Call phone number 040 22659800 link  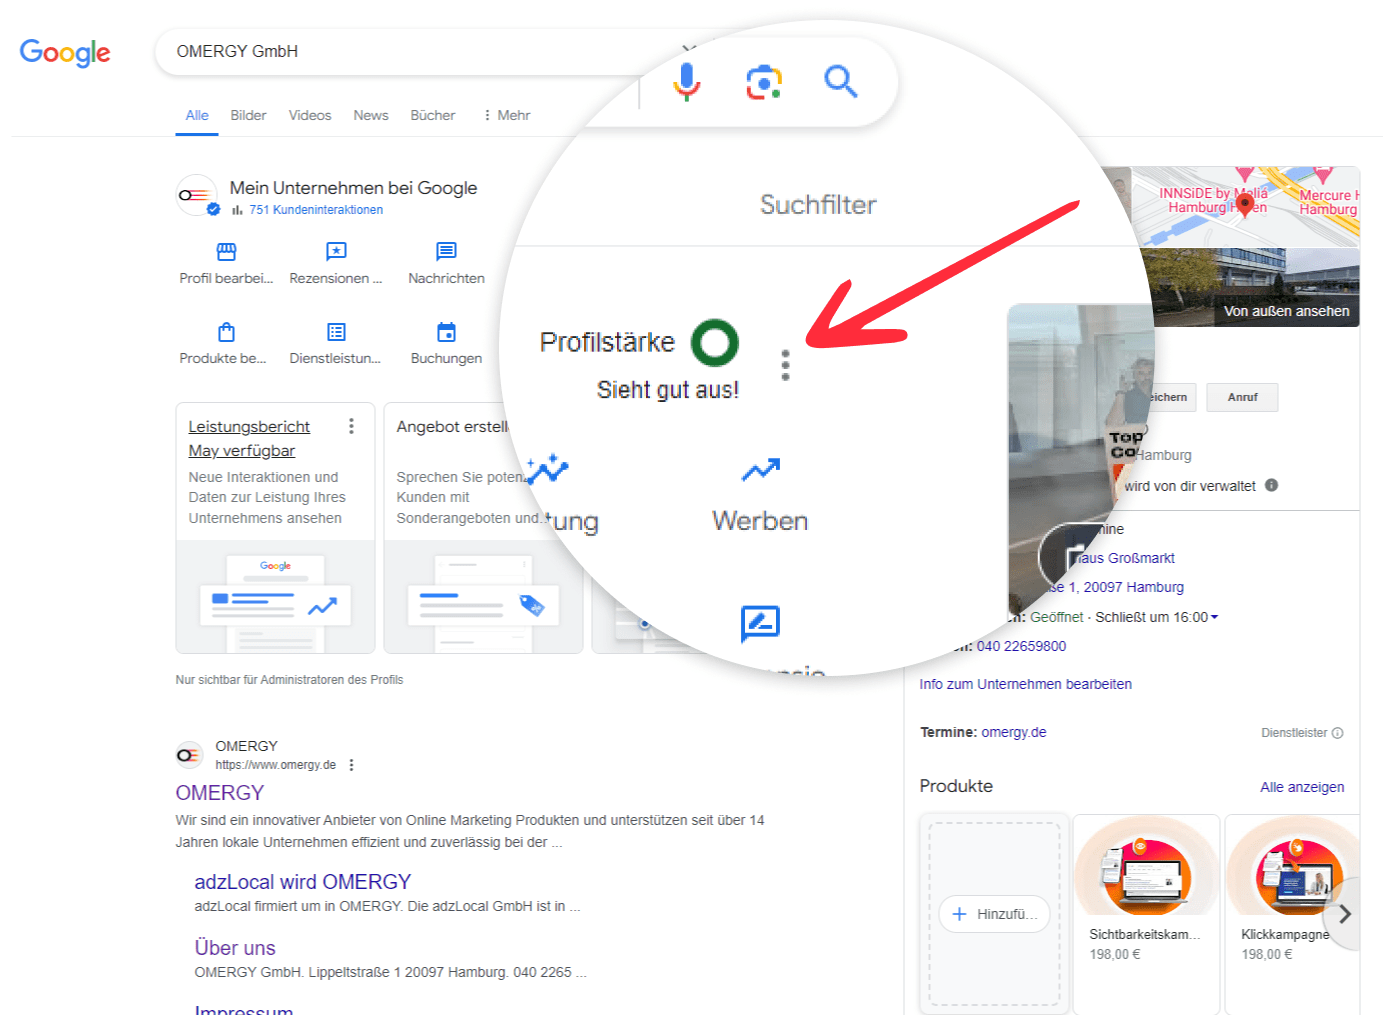[x=1021, y=646]
